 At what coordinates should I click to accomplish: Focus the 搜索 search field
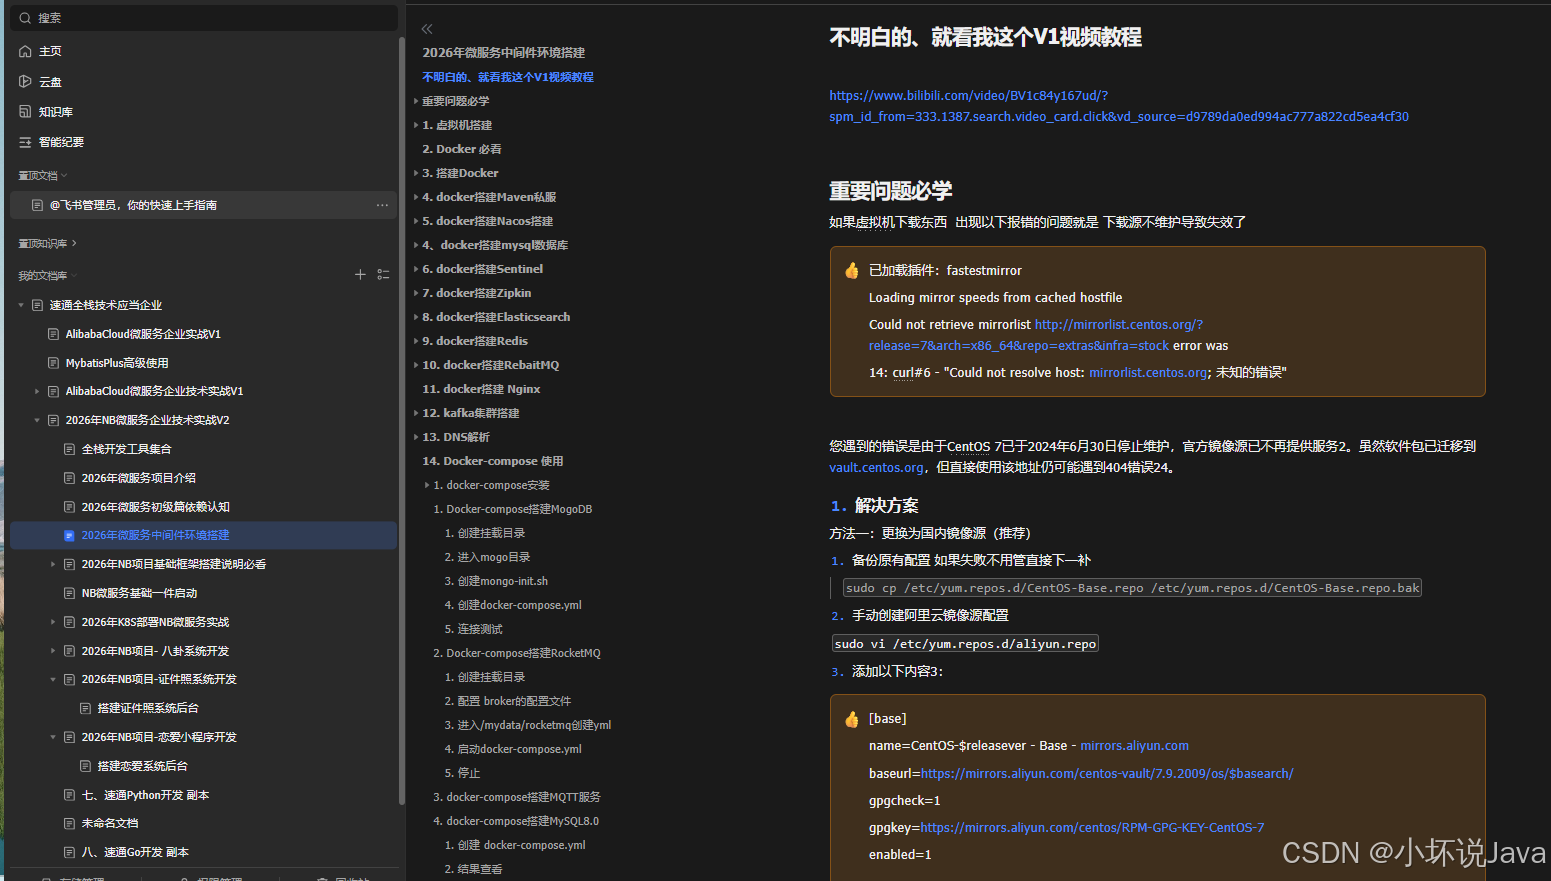(203, 18)
